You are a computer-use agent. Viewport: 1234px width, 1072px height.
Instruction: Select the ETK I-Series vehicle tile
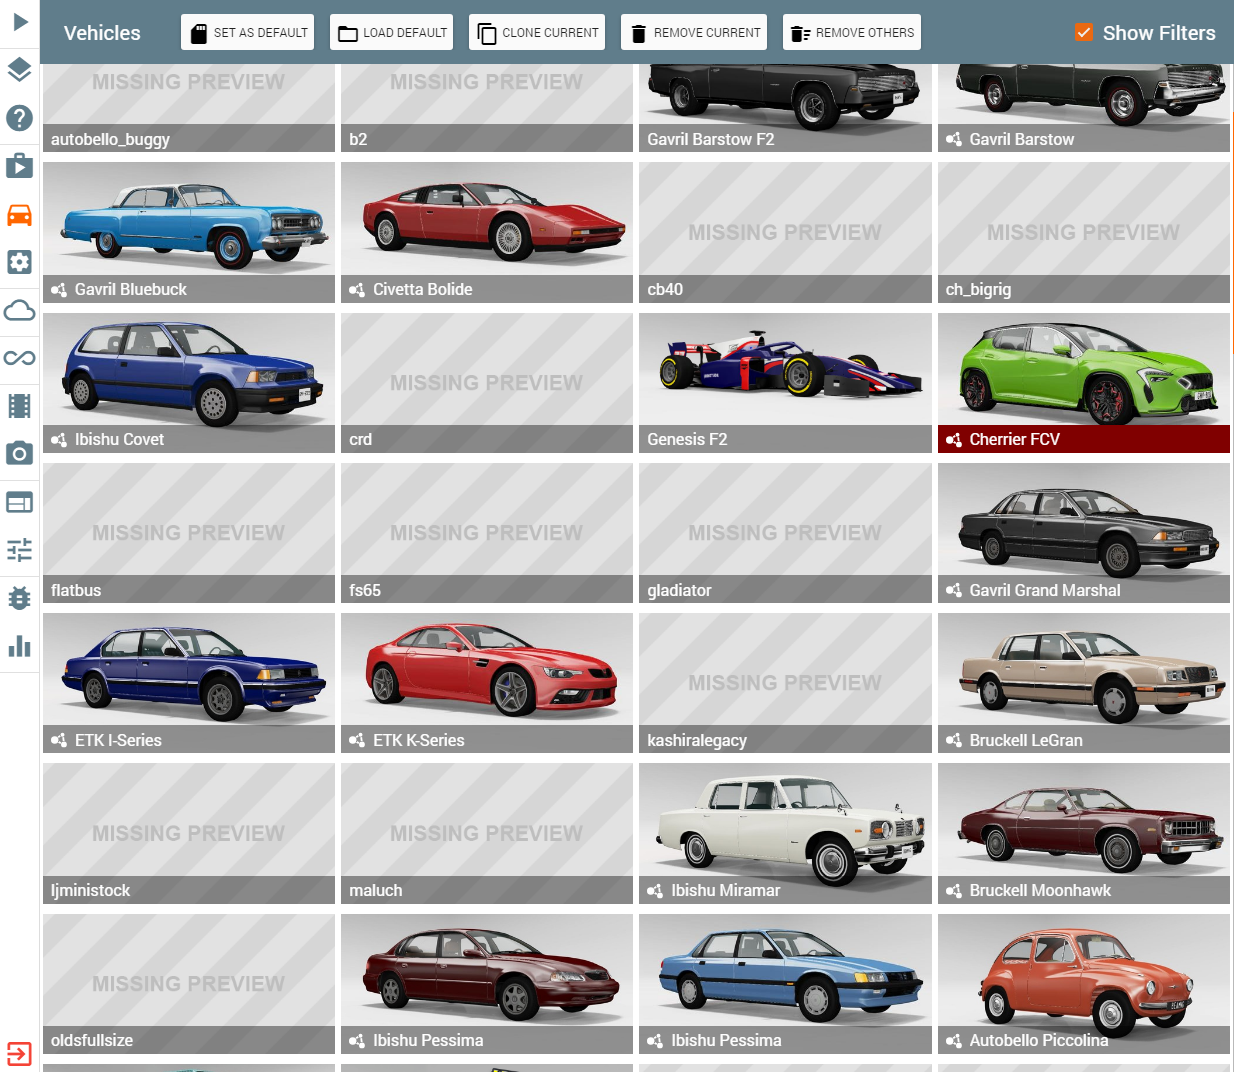[189, 683]
